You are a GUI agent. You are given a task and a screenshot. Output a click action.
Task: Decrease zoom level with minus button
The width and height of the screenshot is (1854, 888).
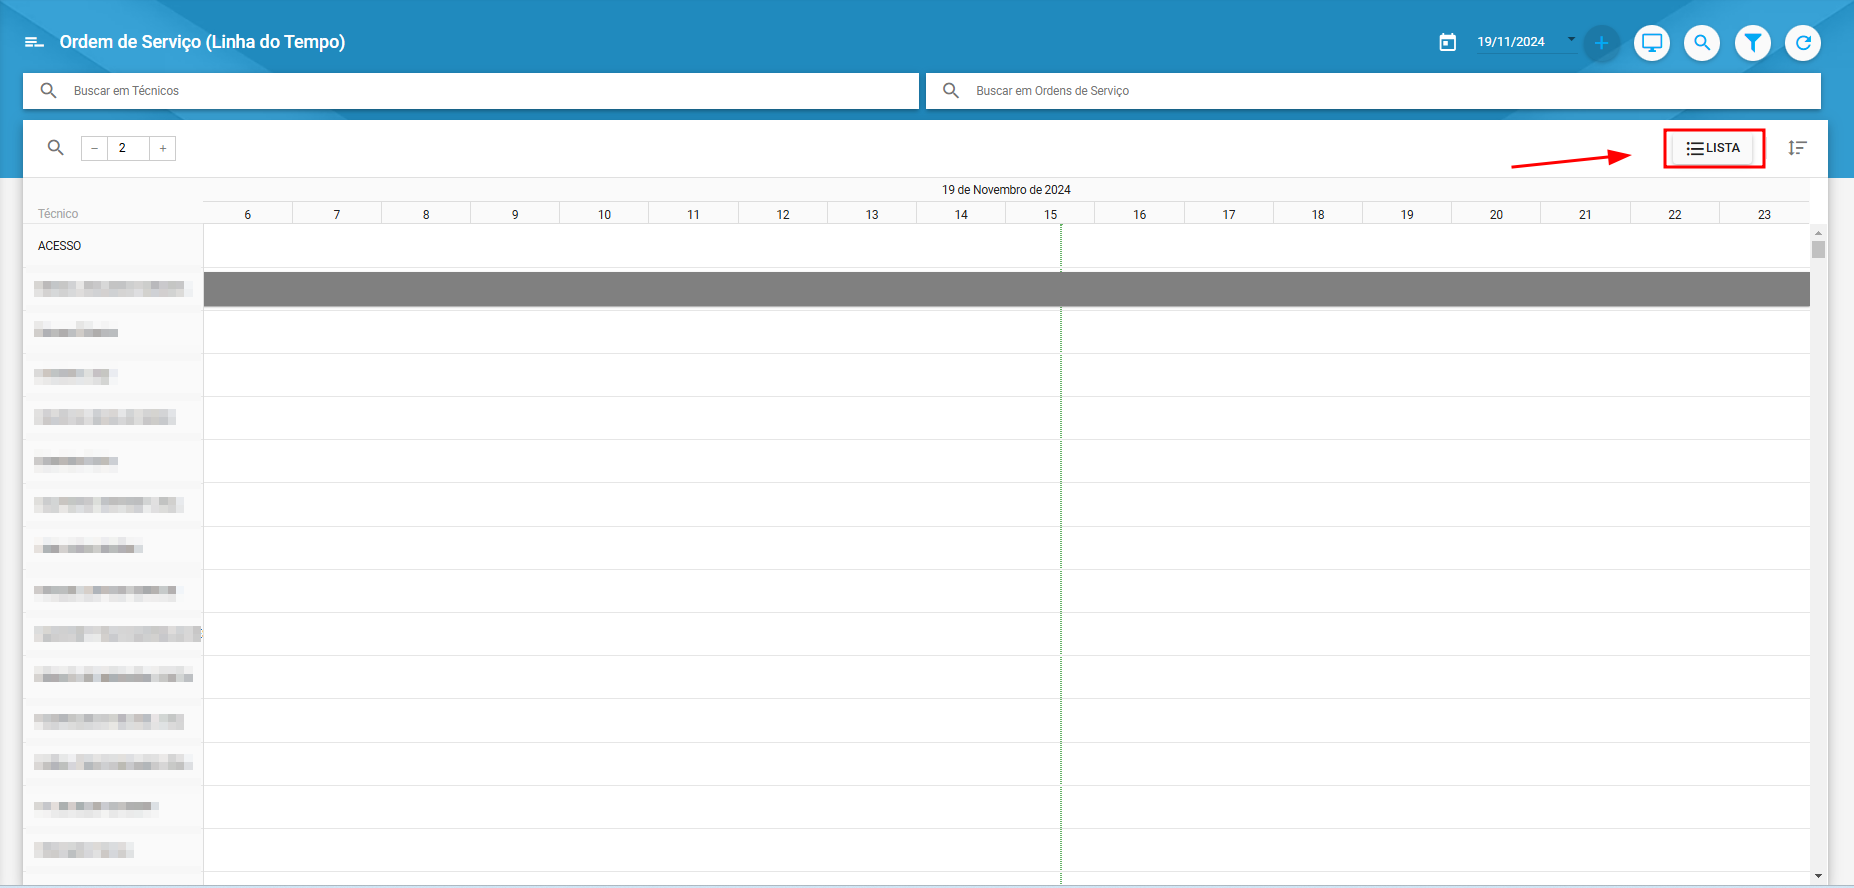(94, 148)
